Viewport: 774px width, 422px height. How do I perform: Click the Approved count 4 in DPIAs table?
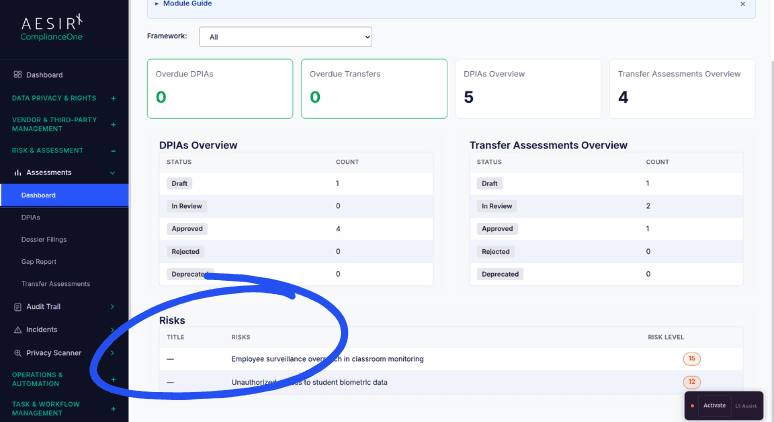click(338, 229)
